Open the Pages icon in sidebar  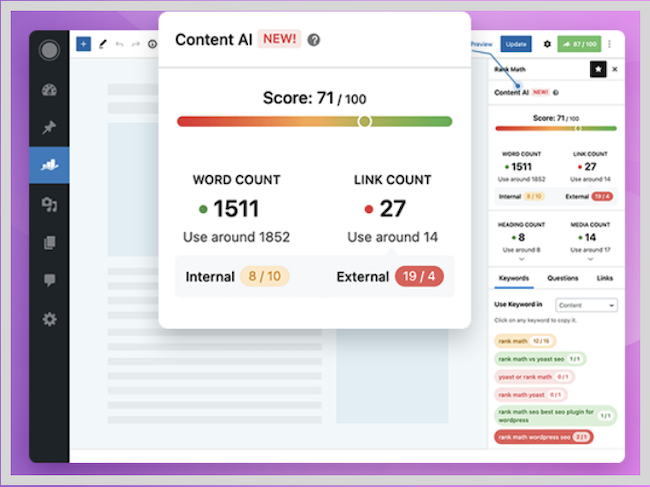[49, 242]
